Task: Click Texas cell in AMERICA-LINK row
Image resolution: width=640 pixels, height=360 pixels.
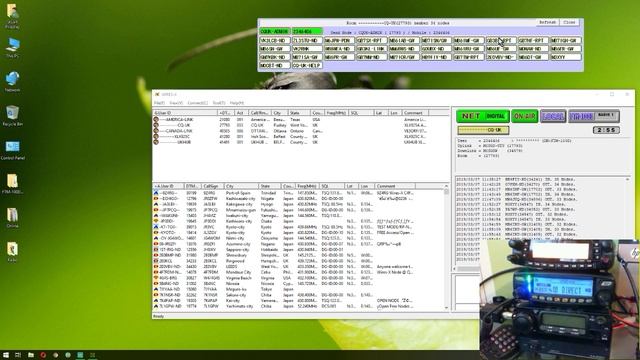Action: click(295, 120)
